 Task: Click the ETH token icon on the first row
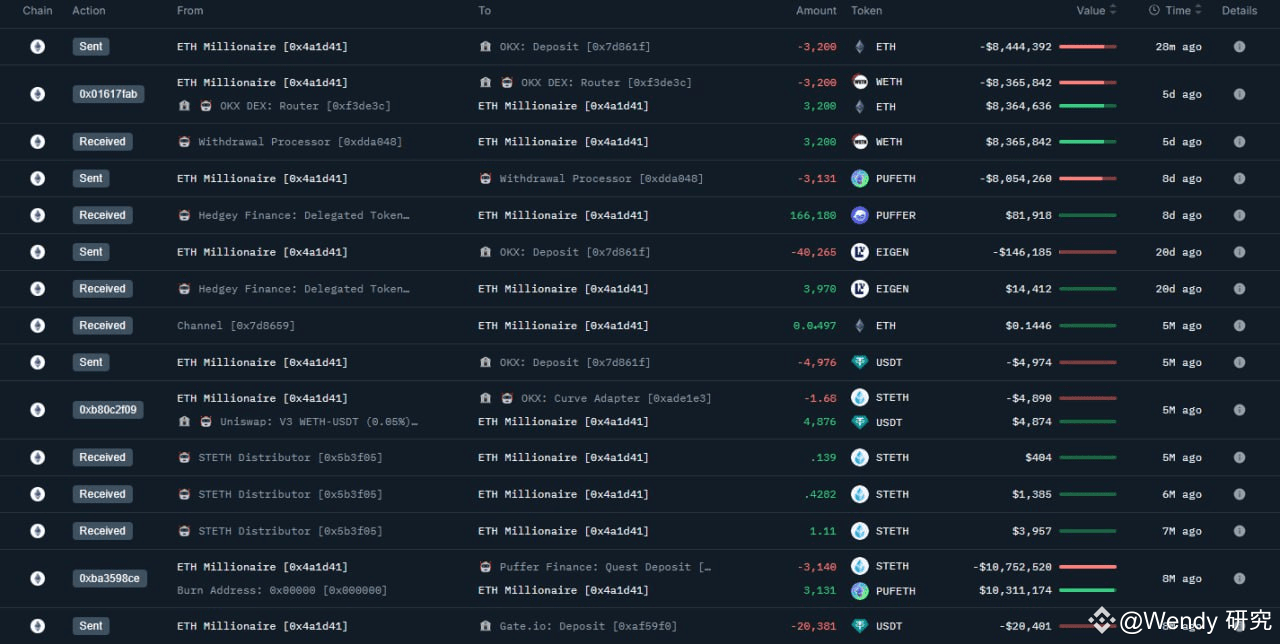click(860, 46)
